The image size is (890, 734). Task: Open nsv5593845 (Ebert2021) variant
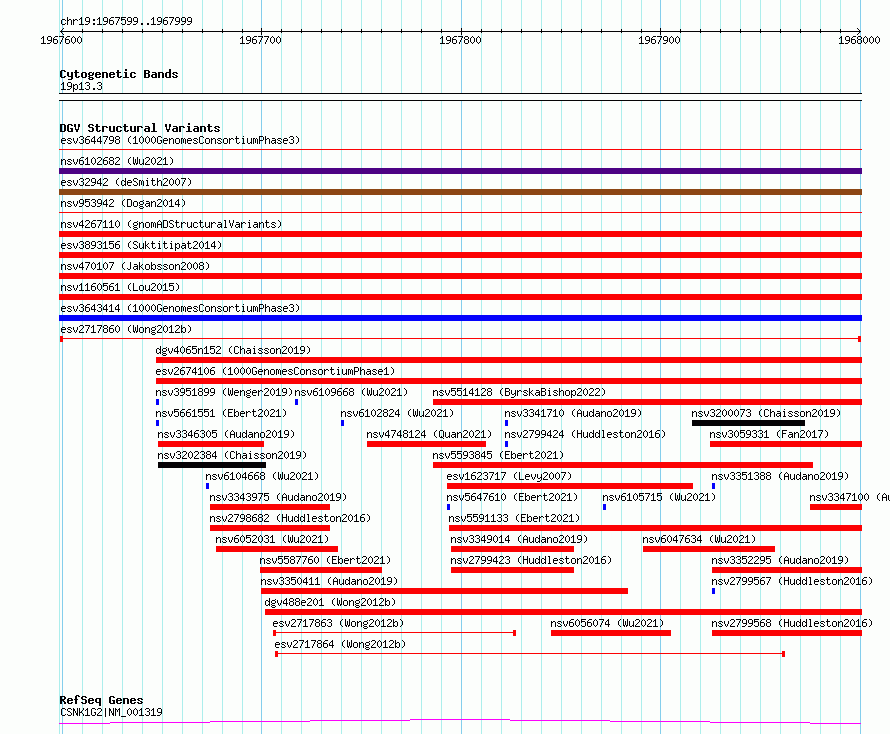[498, 455]
